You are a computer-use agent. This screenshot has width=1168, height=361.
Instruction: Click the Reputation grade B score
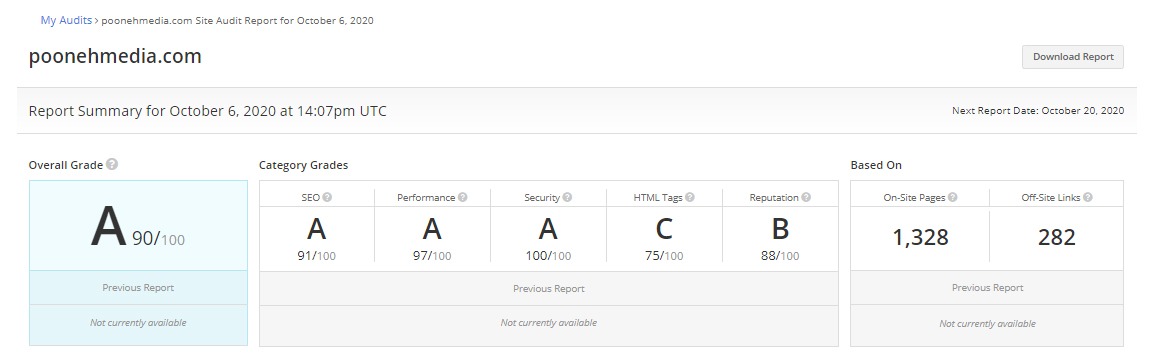point(780,238)
